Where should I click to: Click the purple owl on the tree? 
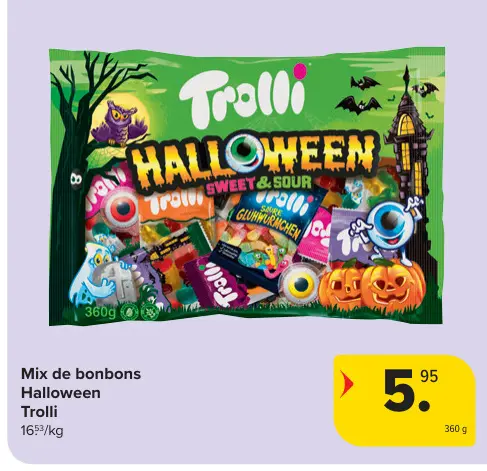click(x=121, y=124)
